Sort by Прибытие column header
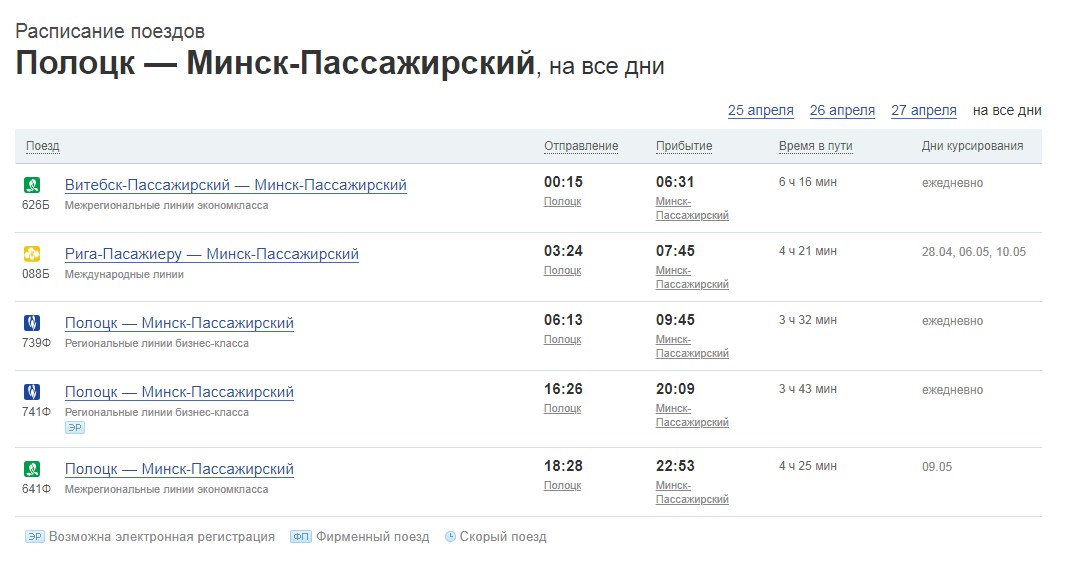This screenshot has width=1072, height=562. pos(684,146)
